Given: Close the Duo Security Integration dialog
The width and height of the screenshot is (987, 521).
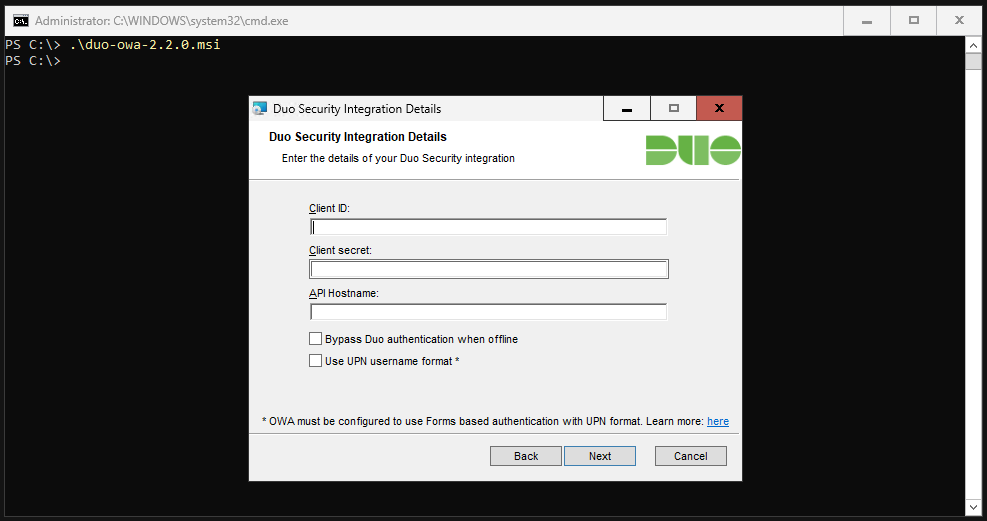Looking at the screenshot, I should coord(719,109).
